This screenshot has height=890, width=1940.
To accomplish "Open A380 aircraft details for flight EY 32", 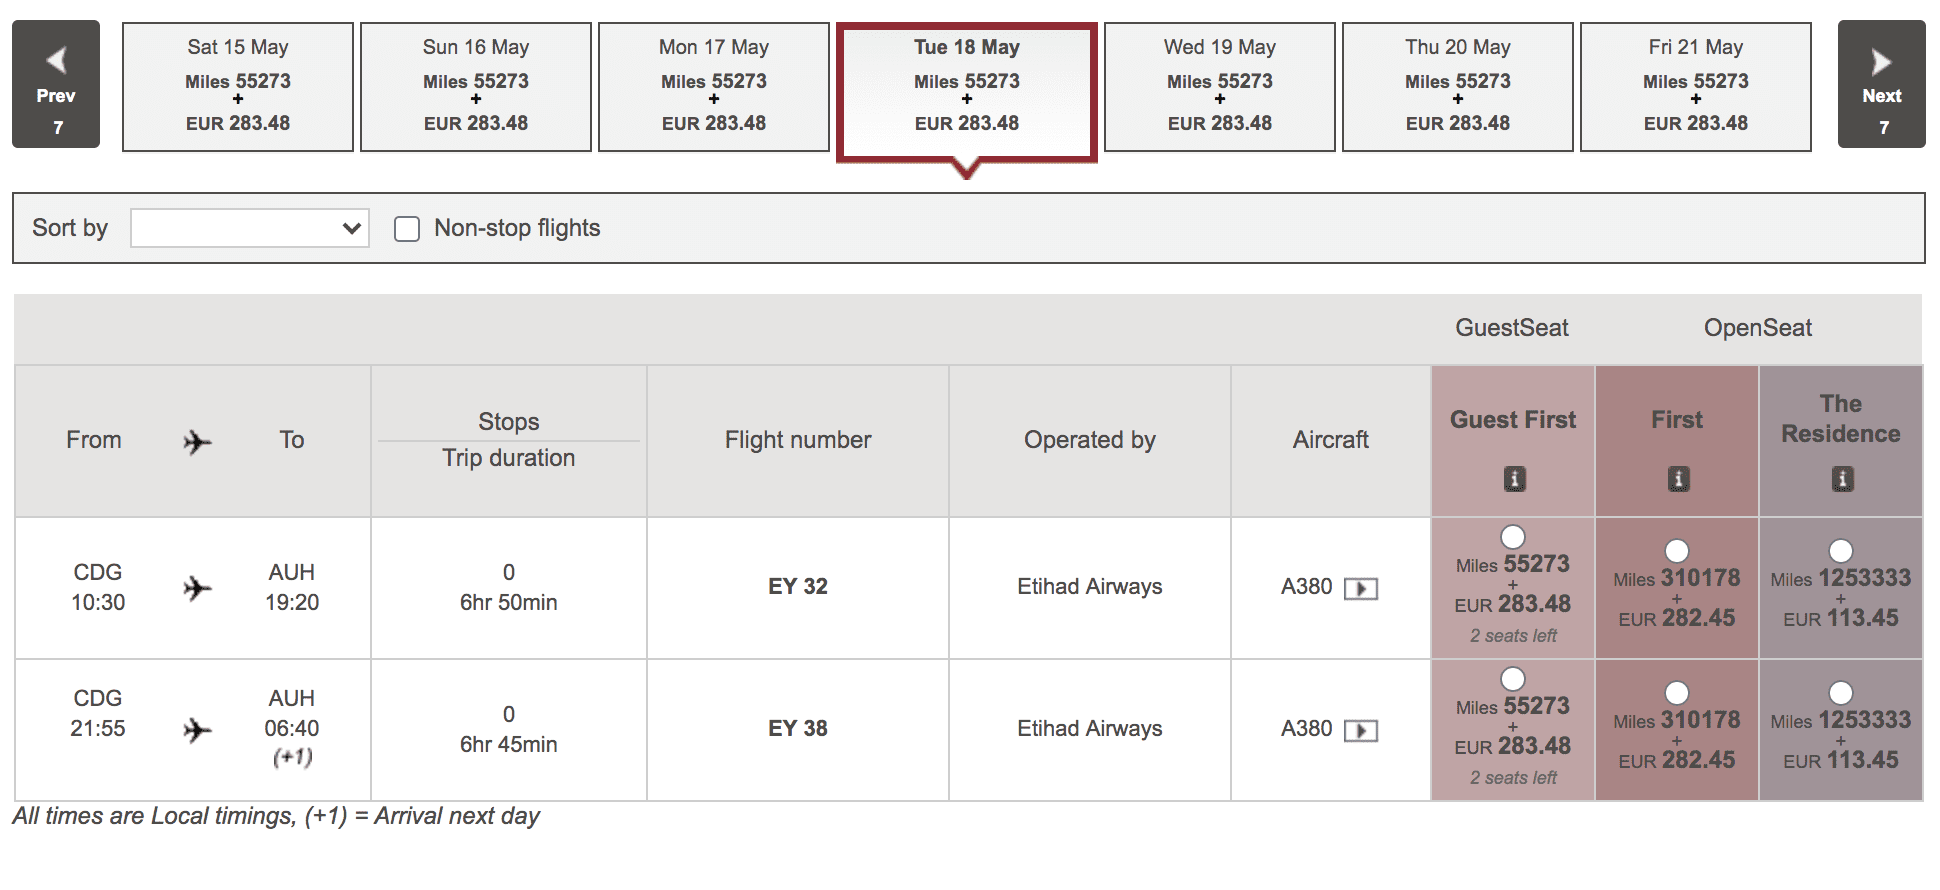I will [1363, 588].
